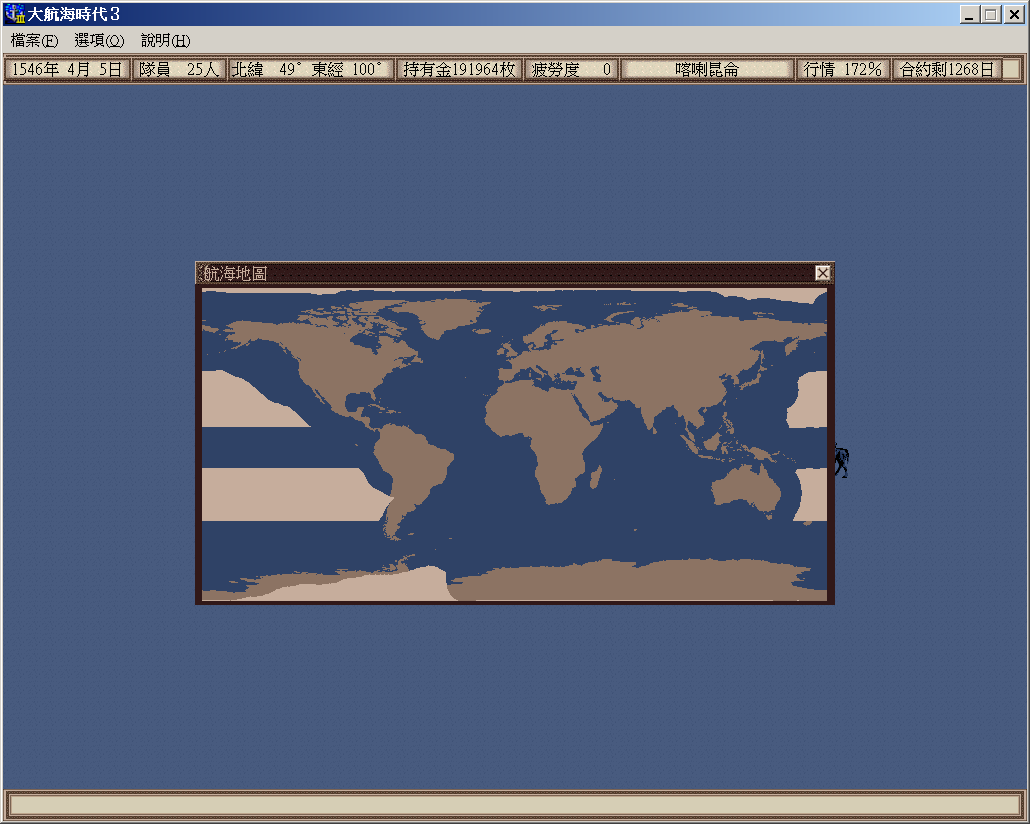Click the 喀喇昆侖 location name panel
The width and height of the screenshot is (1030, 824).
tap(707, 69)
